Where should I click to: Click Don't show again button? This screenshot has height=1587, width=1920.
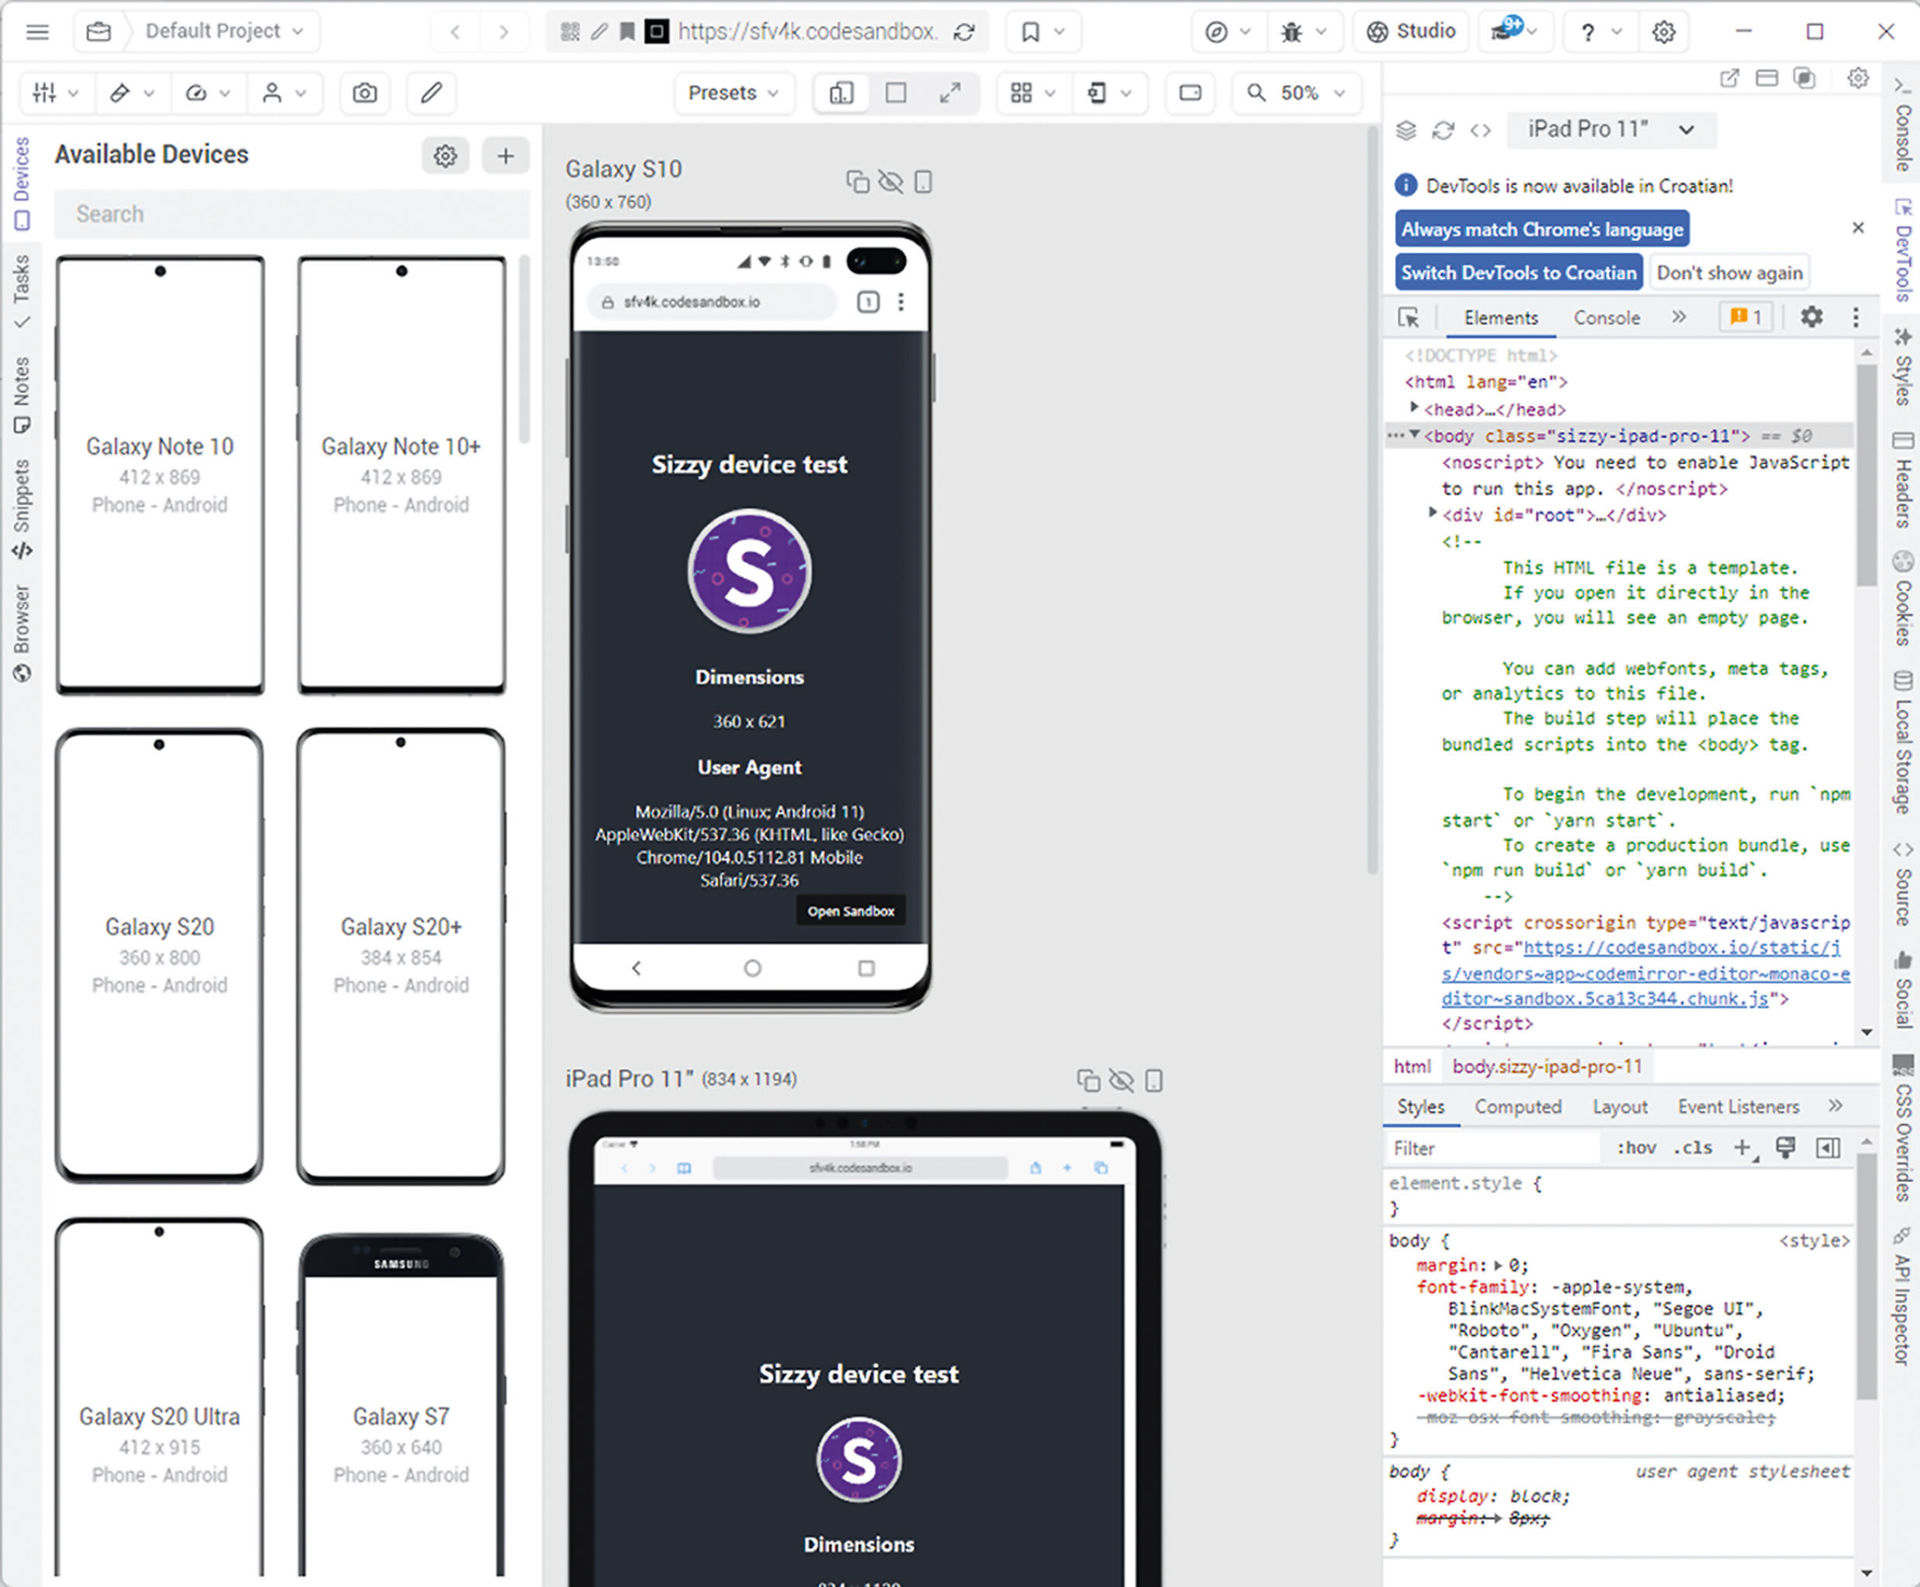point(1729,273)
